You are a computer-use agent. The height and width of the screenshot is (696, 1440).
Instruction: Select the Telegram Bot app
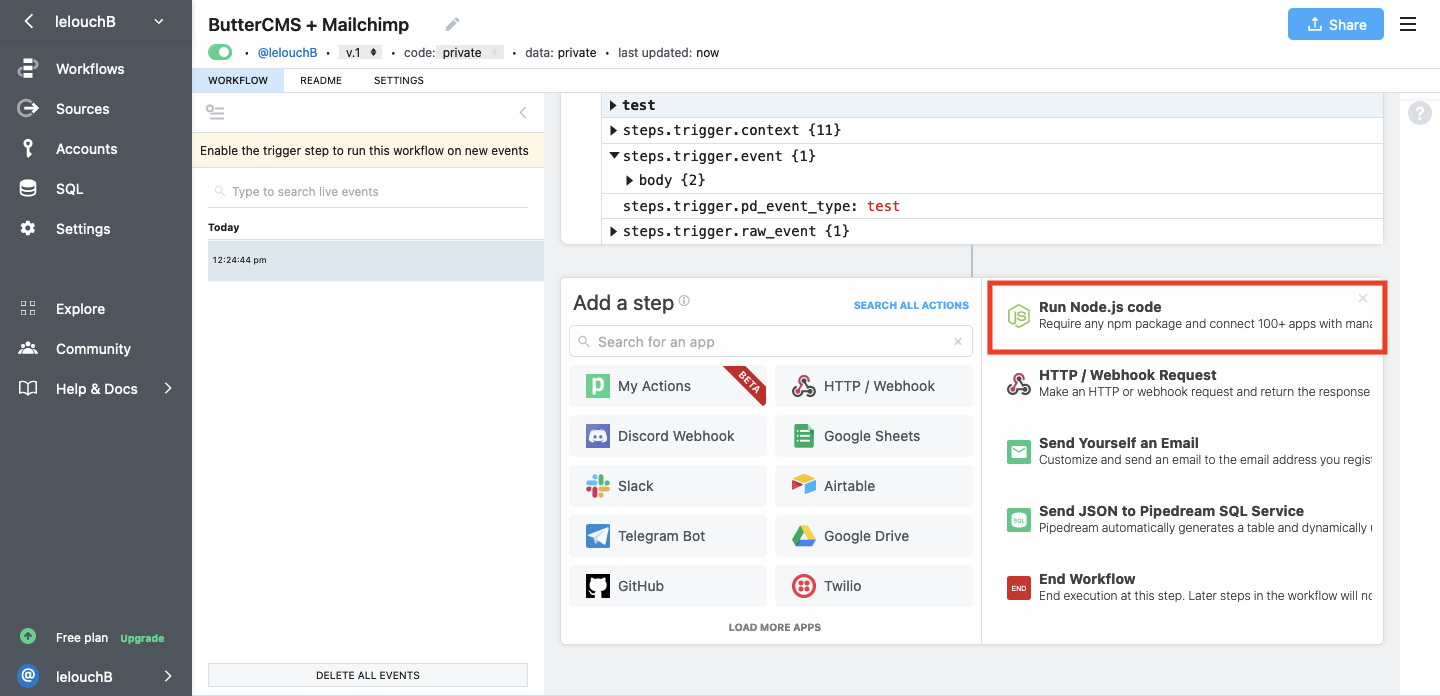pos(668,536)
